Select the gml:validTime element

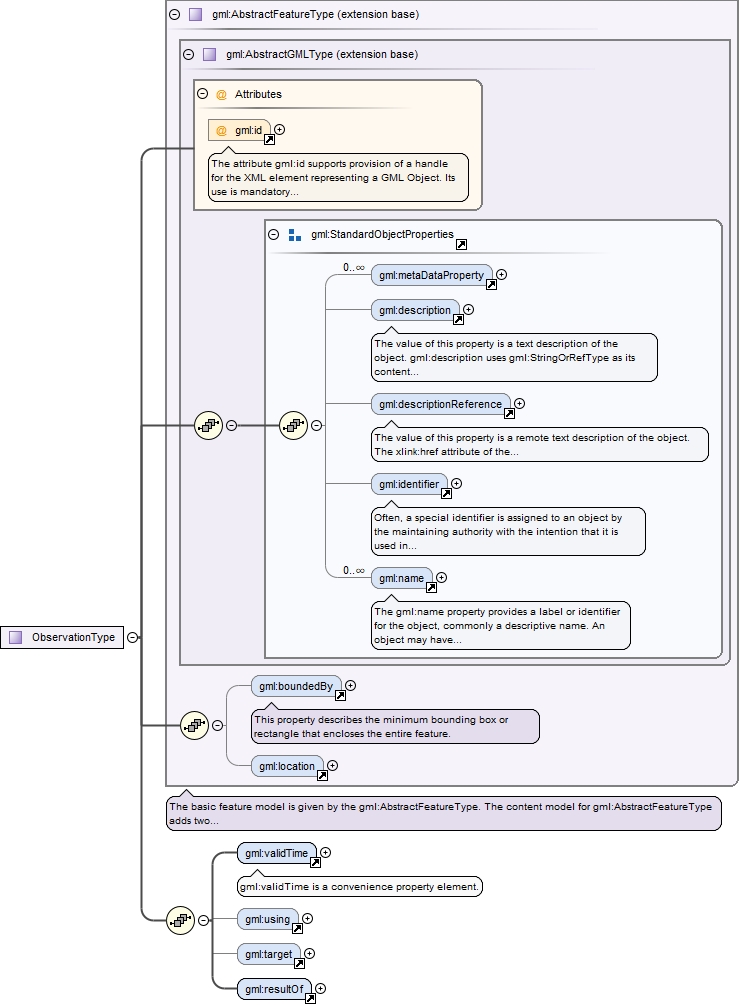[x=277, y=853]
